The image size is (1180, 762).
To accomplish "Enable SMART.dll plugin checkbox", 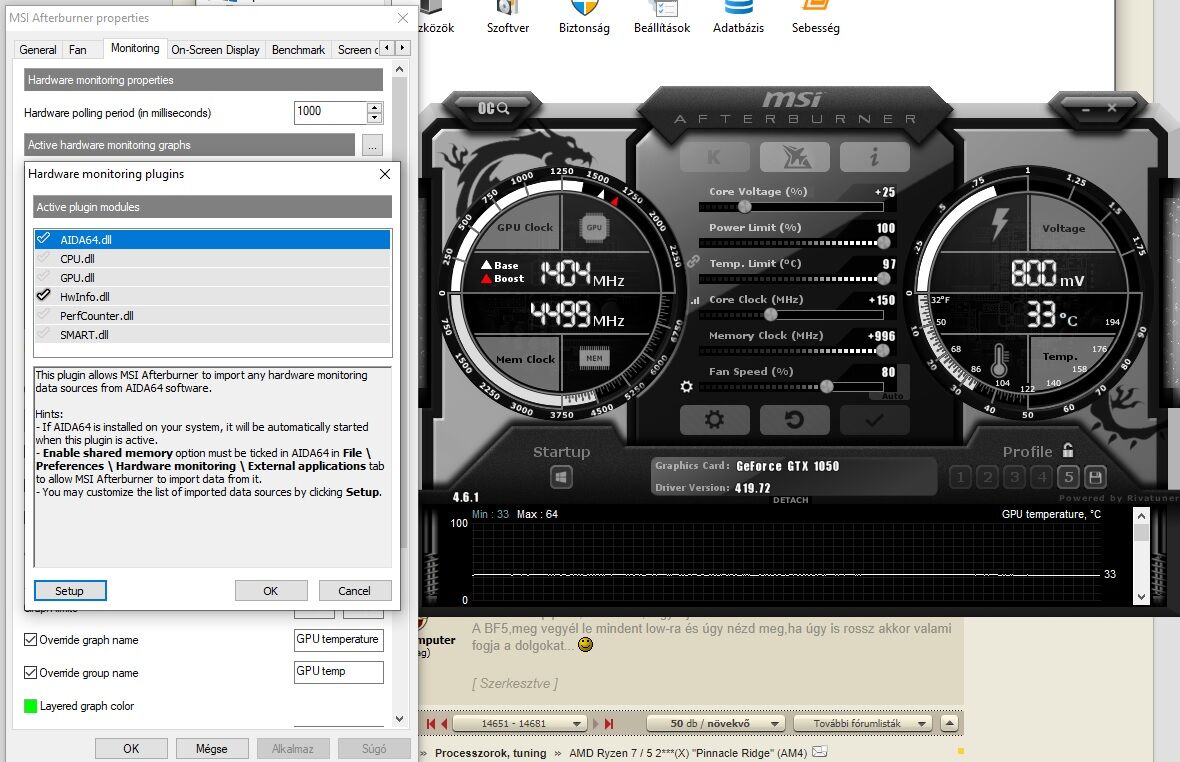I will (x=44, y=334).
